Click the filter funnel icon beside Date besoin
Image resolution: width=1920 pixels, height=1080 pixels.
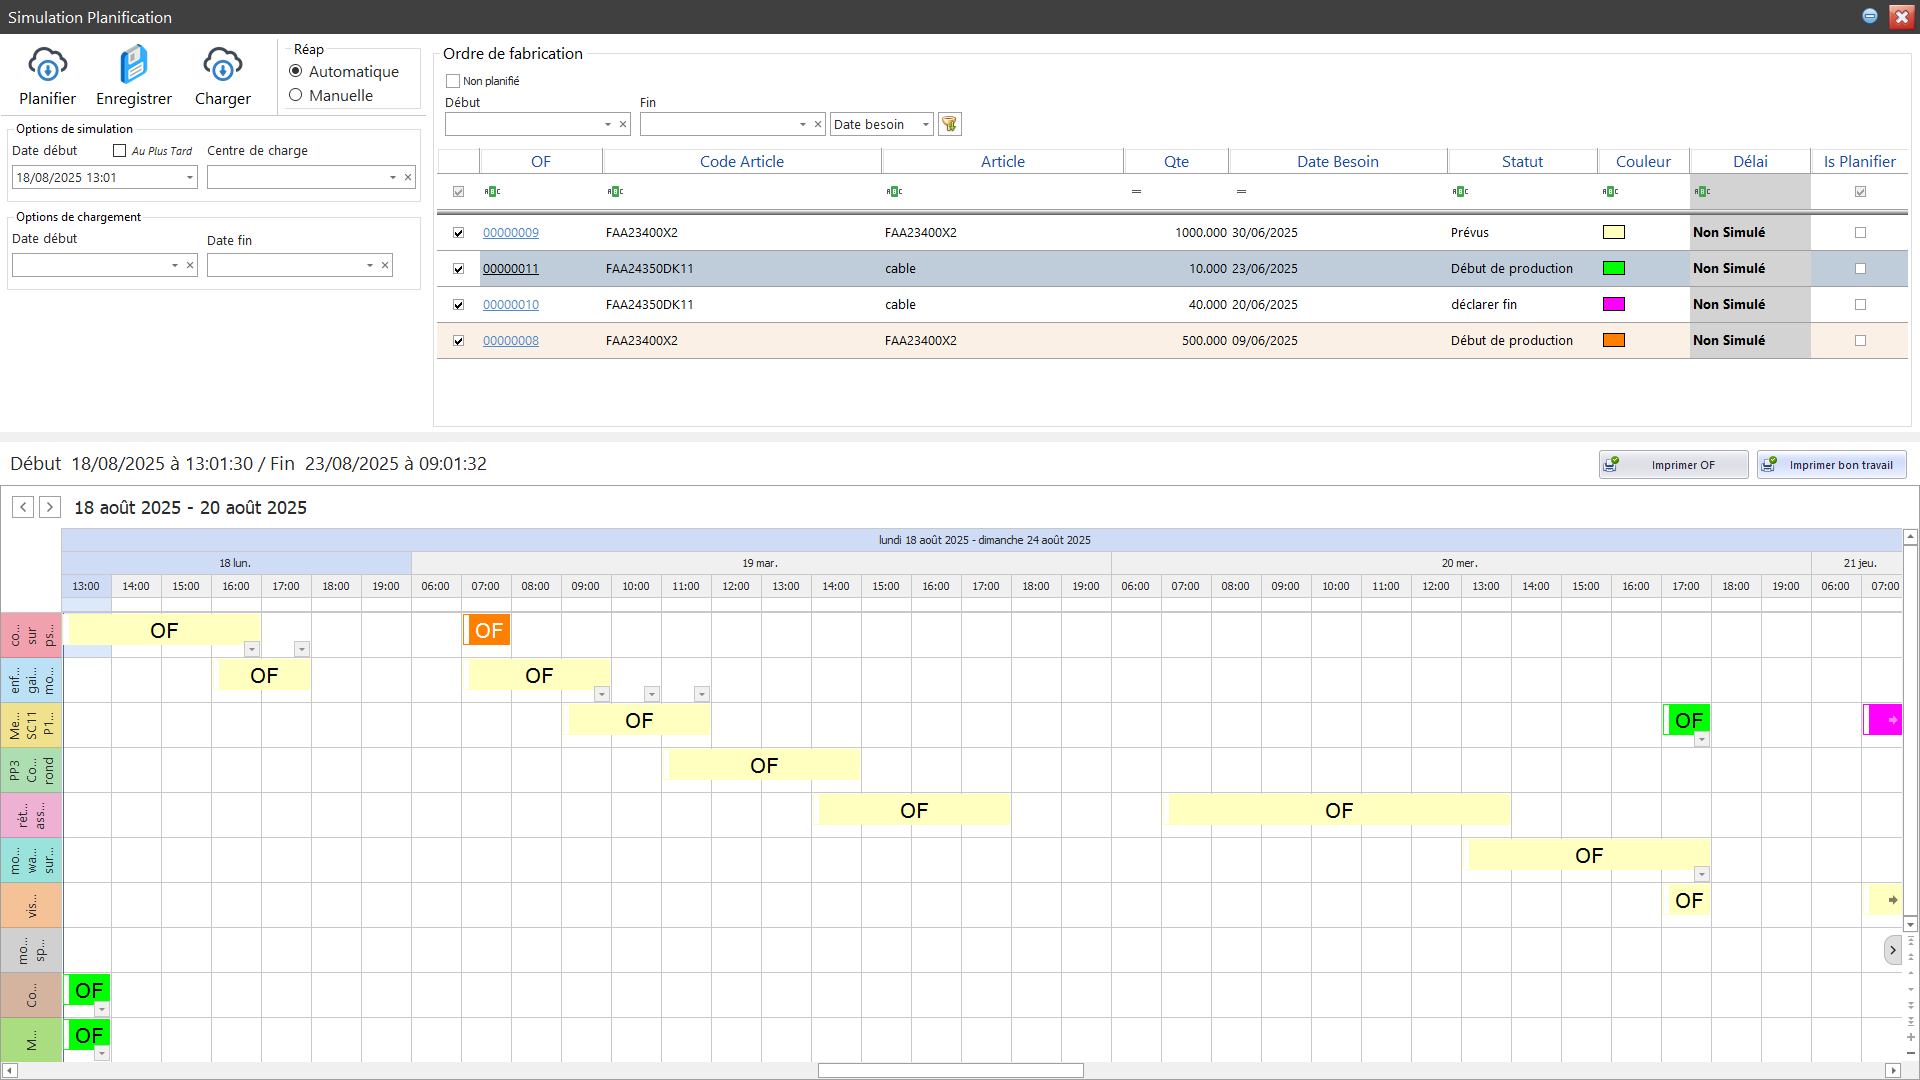tap(950, 124)
